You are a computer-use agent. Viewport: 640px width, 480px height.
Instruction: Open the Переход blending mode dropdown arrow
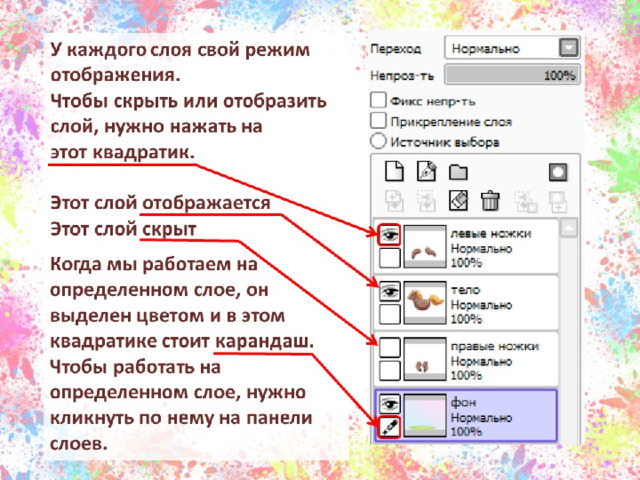[x=569, y=48]
